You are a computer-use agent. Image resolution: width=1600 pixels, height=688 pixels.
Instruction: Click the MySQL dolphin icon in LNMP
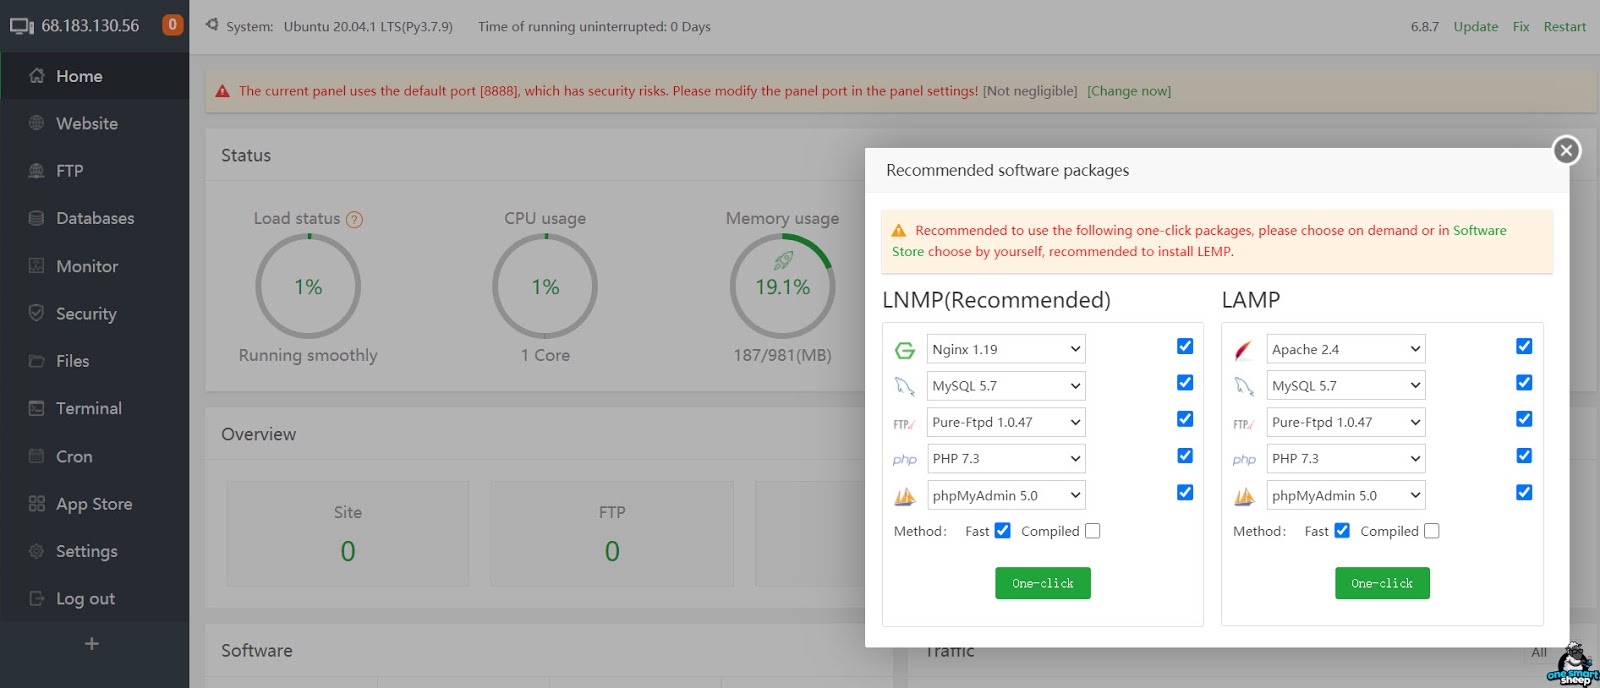pos(905,386)
